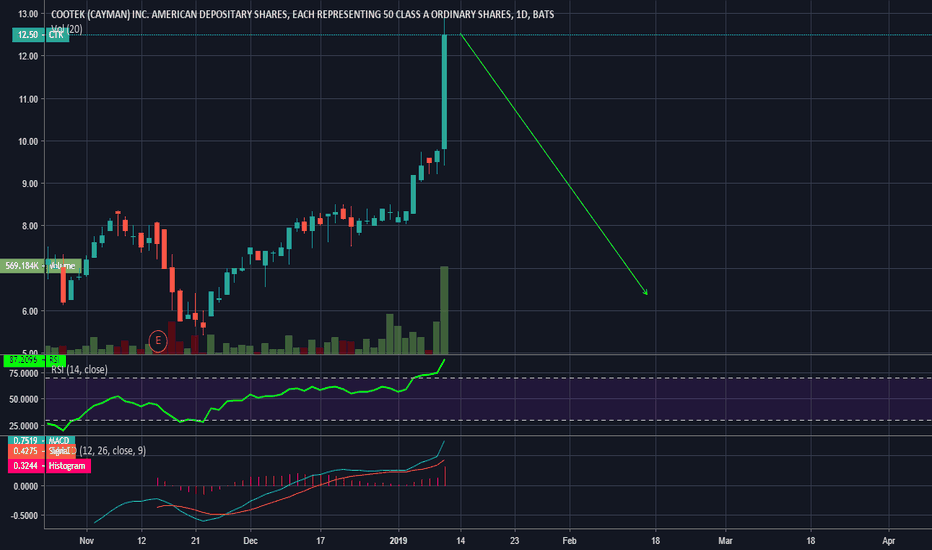Click the Mar date axis label
This screenshot has width=932, height=550.
tap(725, 540)
